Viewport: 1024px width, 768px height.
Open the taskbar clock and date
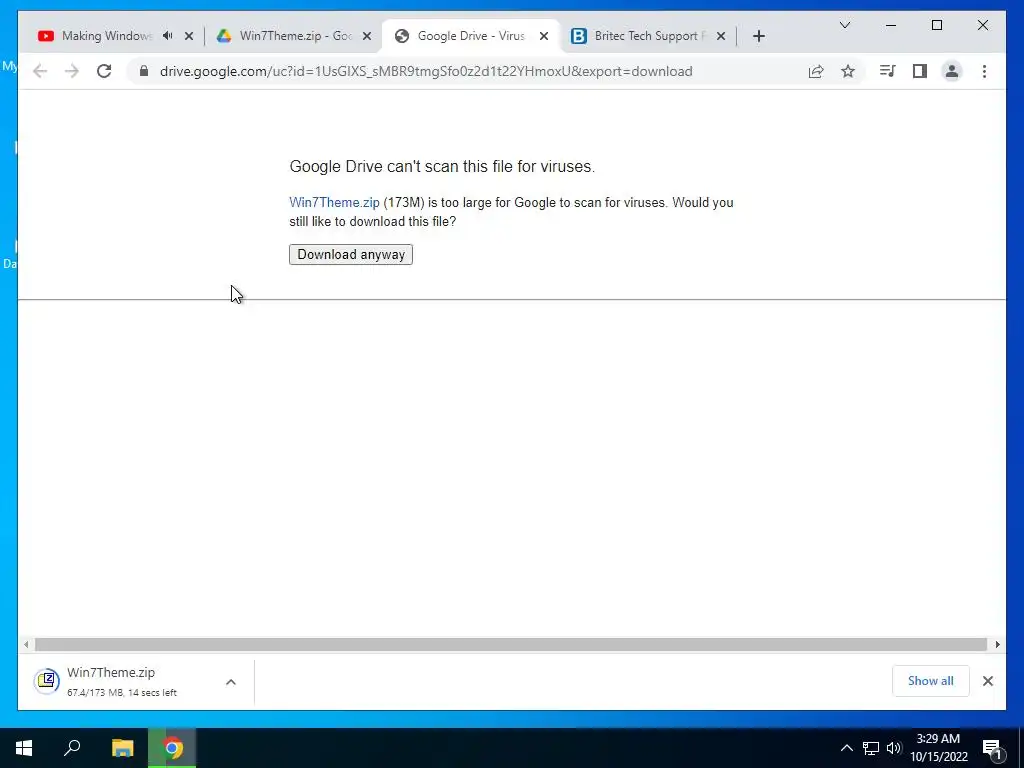coord(938,748)
